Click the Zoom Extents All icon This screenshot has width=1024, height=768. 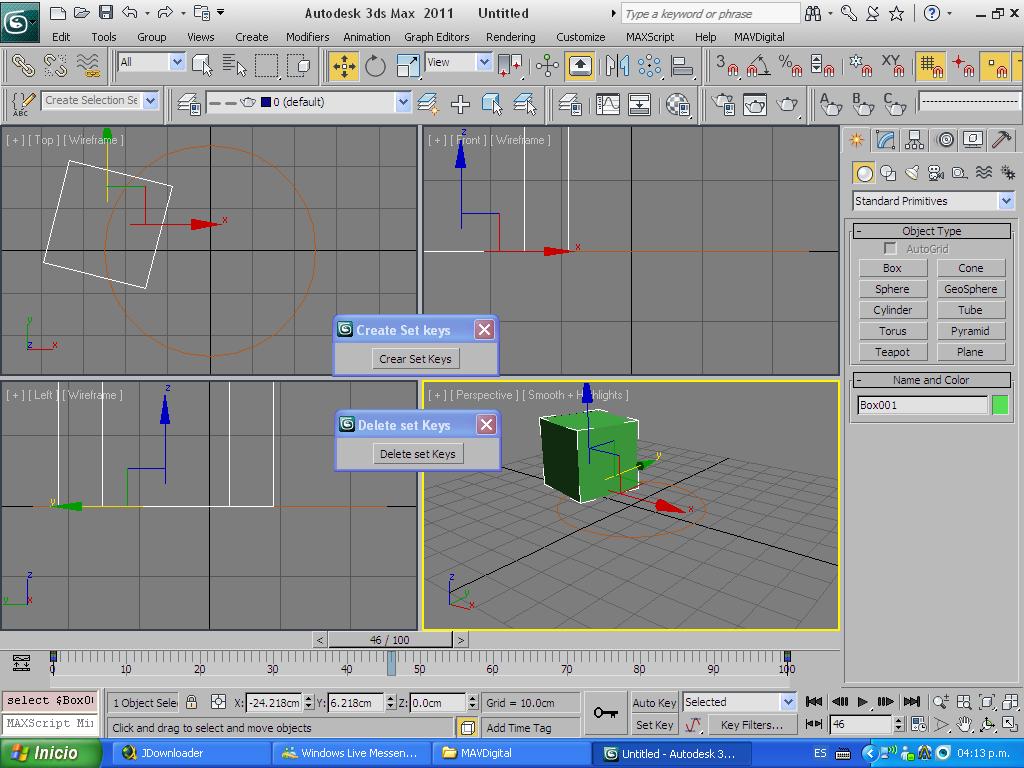point(1010,702)
